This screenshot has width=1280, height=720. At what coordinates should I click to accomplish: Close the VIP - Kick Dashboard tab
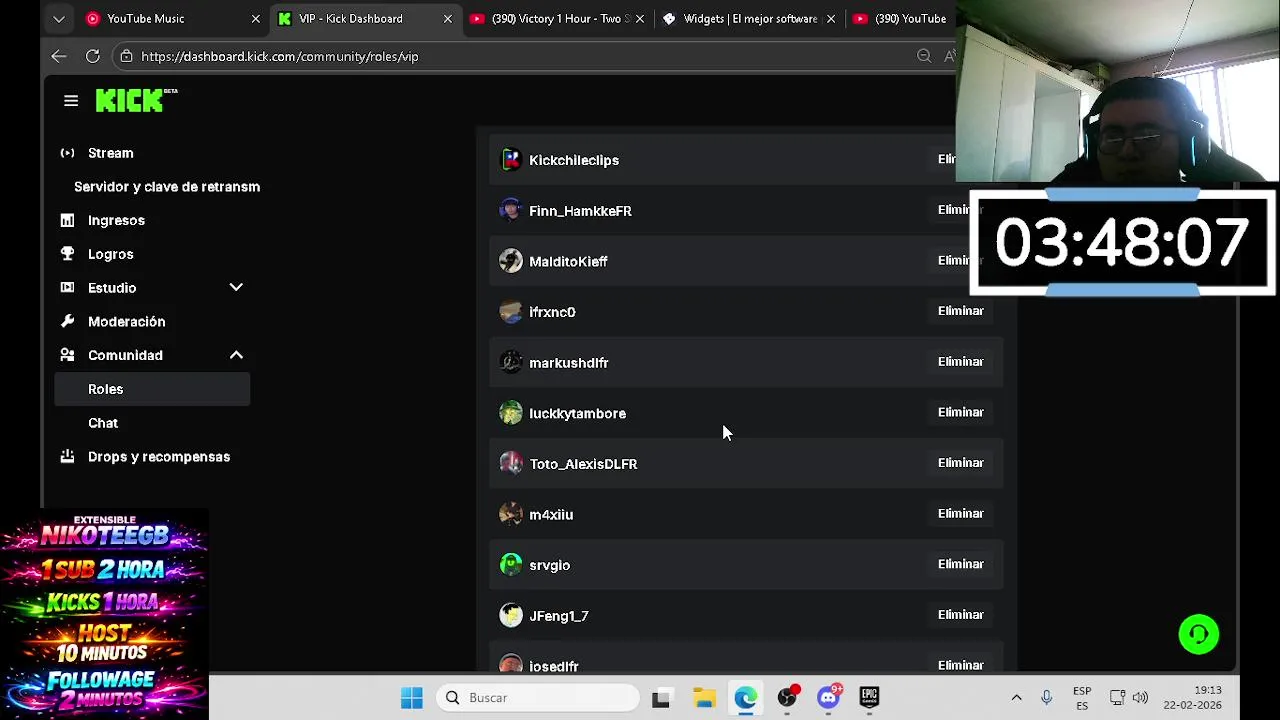447,18
